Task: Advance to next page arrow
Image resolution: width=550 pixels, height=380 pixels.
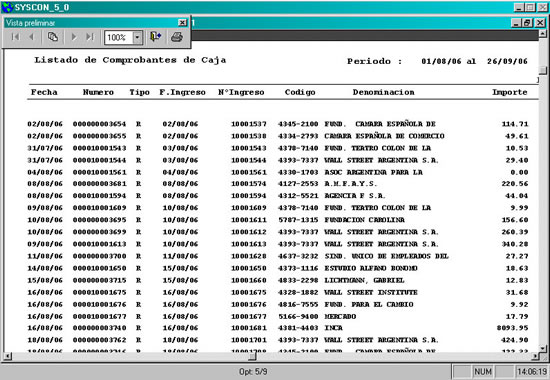Action: 74,37
